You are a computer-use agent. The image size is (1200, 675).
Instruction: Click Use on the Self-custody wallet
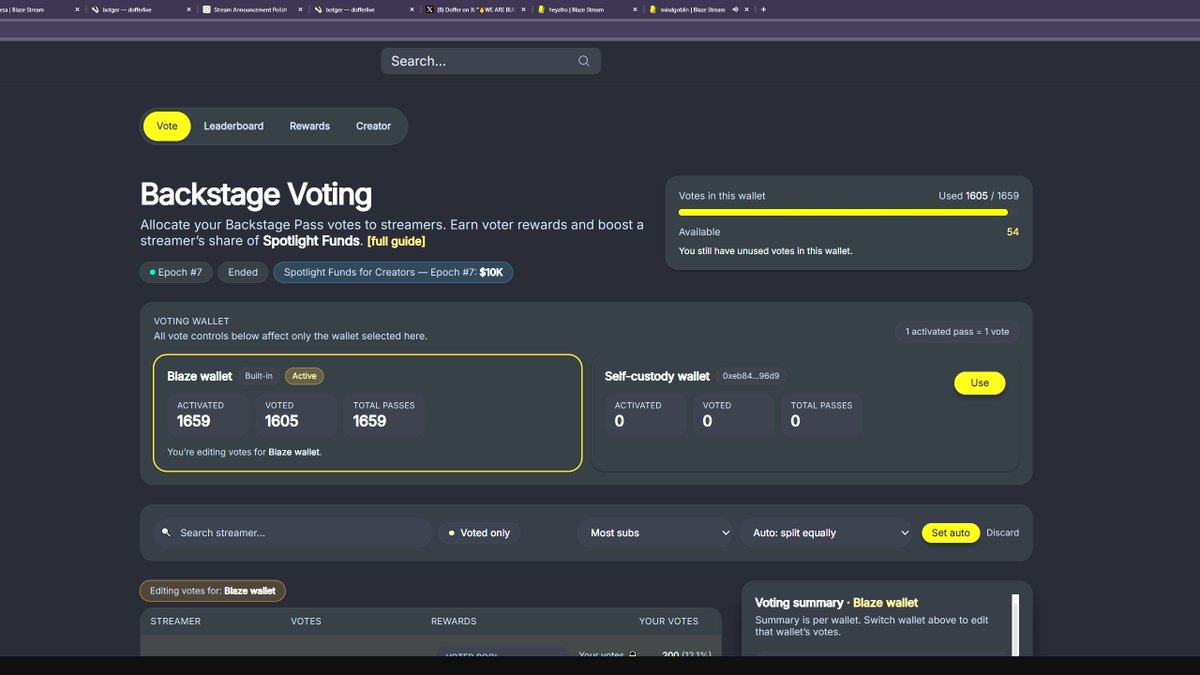pyautogui.click(x=979, y=382)
